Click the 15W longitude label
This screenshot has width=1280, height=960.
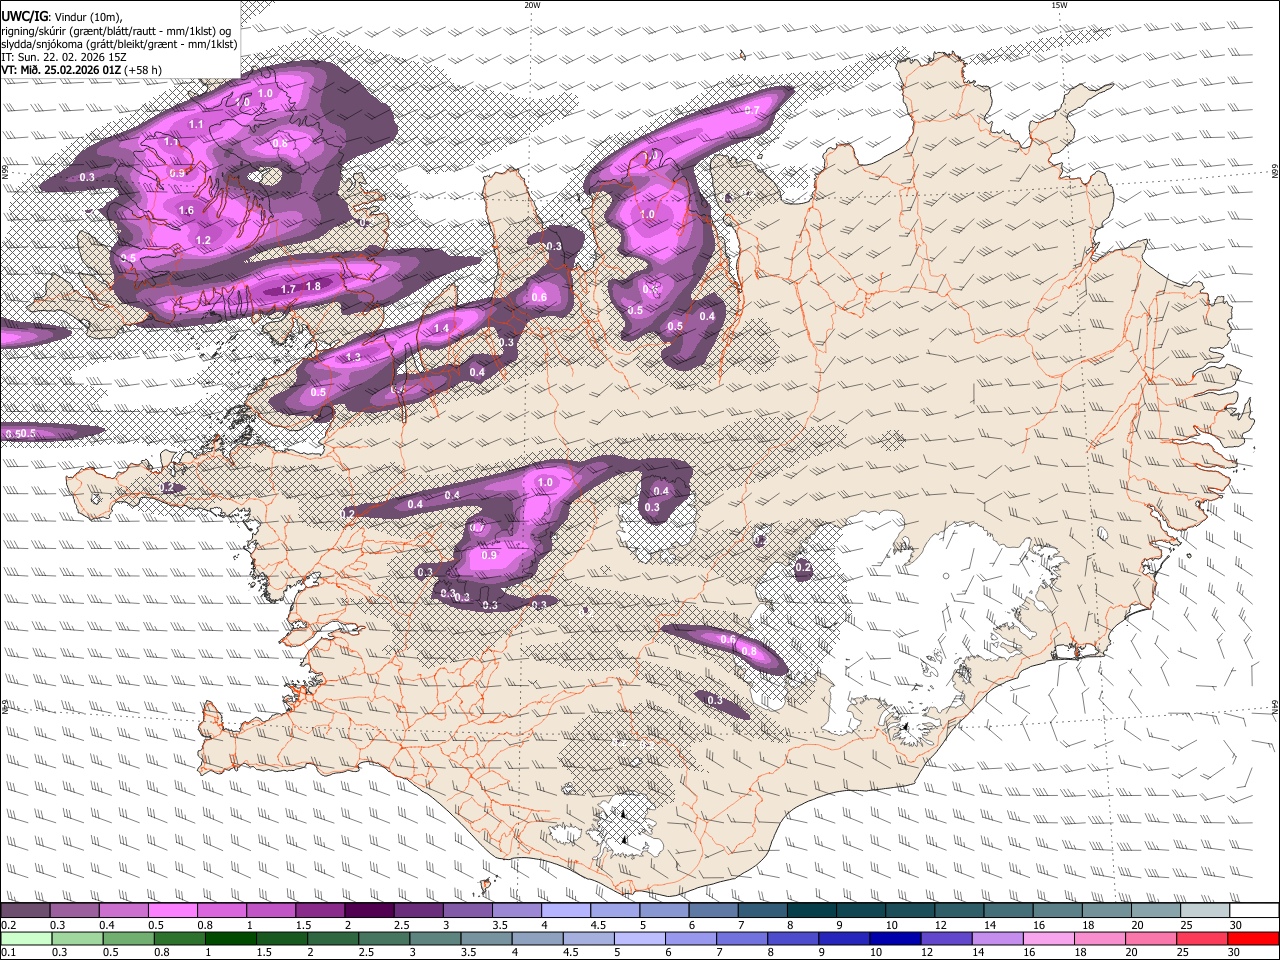(x=1059, y=5)
